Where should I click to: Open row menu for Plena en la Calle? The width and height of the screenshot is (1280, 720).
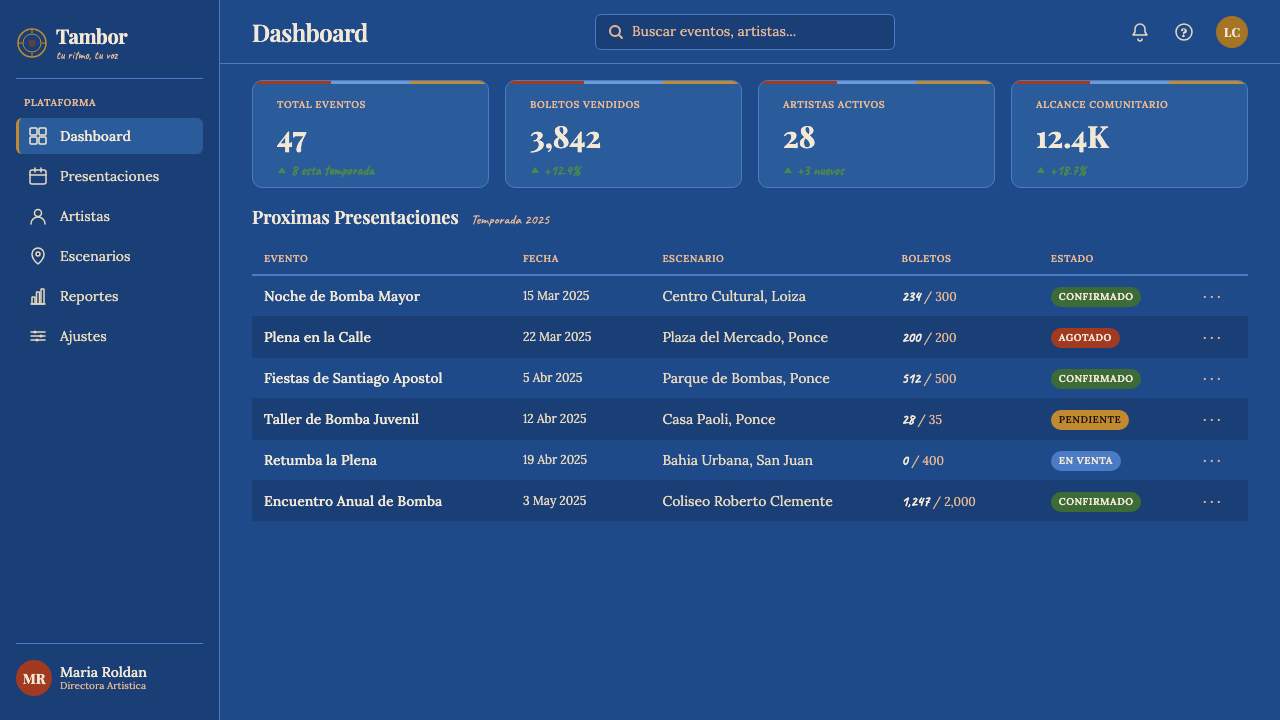click(1212, 338)
